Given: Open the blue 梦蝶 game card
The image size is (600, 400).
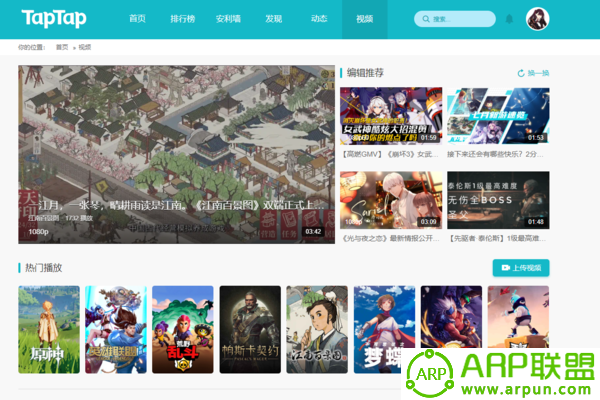Looking at the screenshot, I should point(384,330).
